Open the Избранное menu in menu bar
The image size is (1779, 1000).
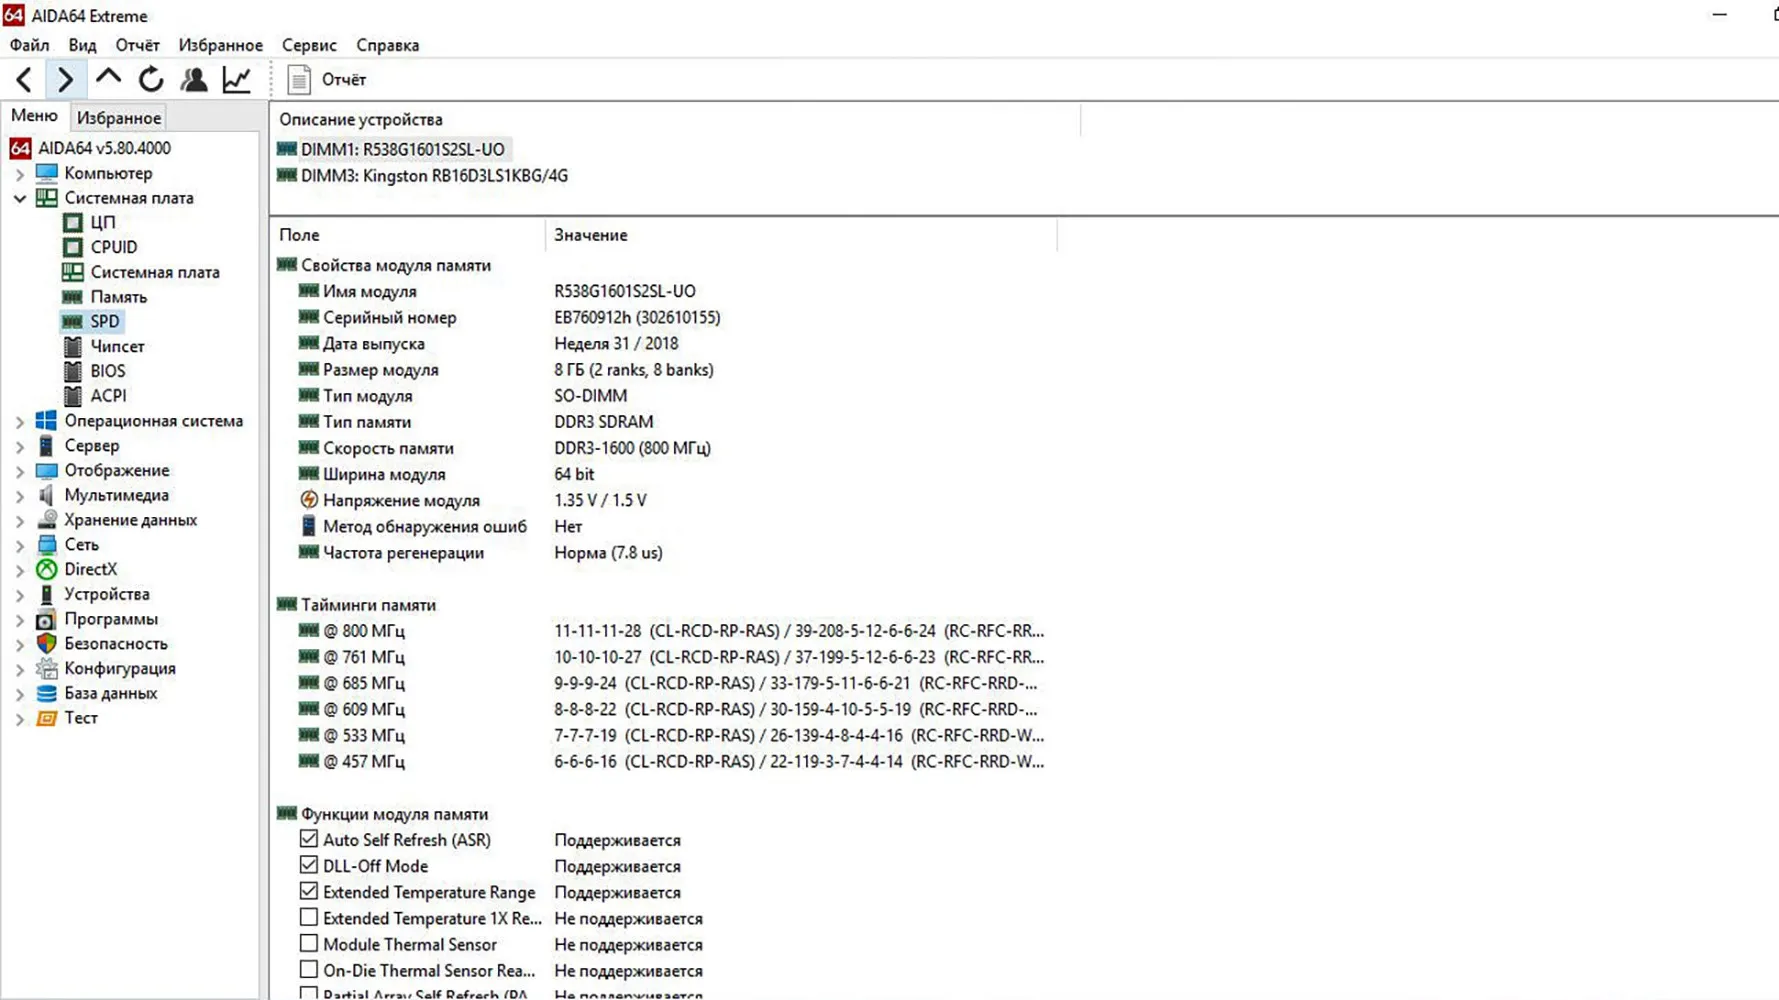(x=220, y=45)
